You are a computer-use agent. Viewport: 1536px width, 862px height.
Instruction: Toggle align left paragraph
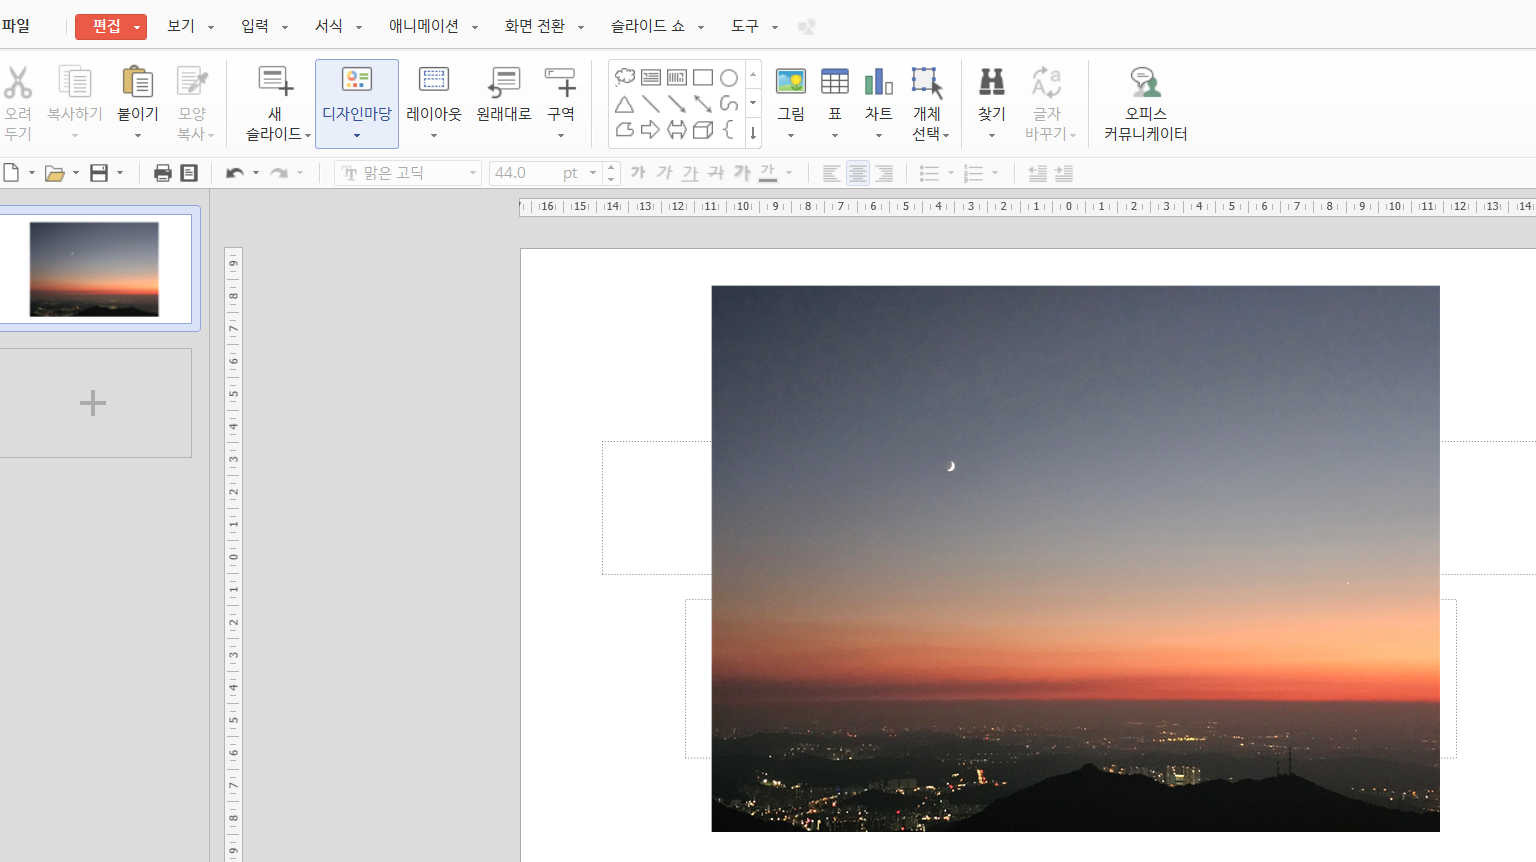[x=831, y=173]
